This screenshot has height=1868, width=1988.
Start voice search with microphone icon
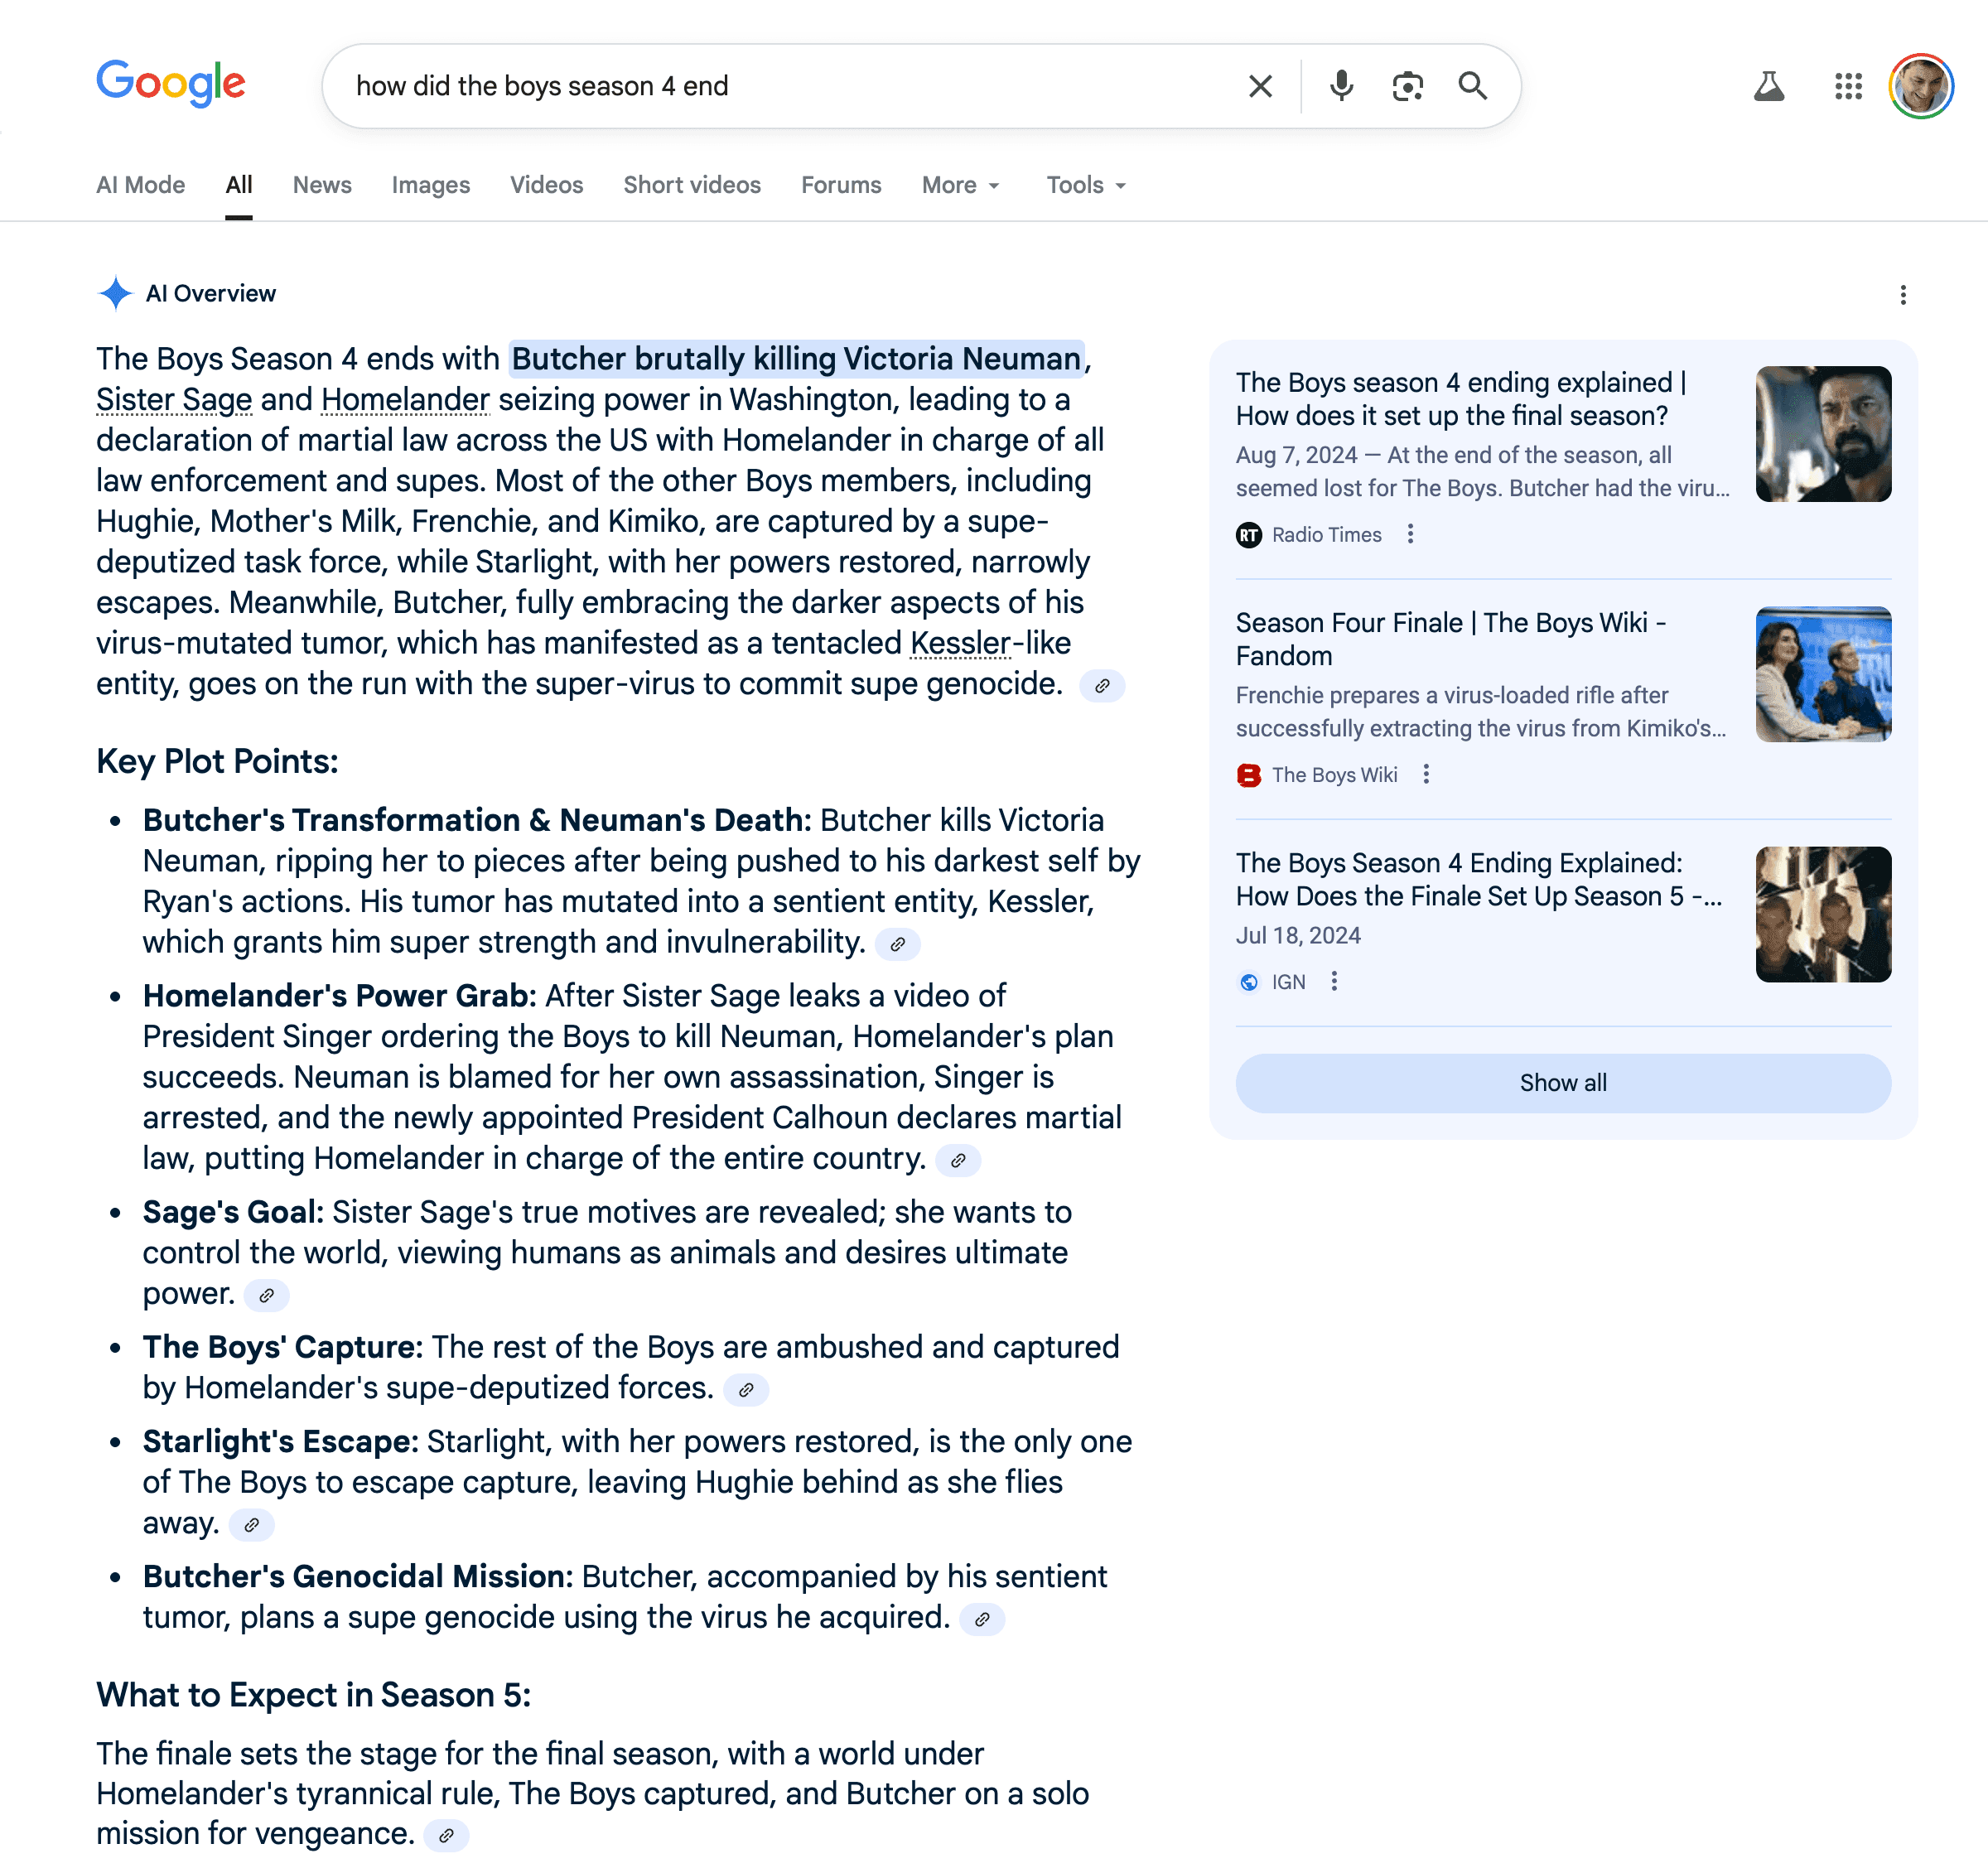tap(1341, 86)
